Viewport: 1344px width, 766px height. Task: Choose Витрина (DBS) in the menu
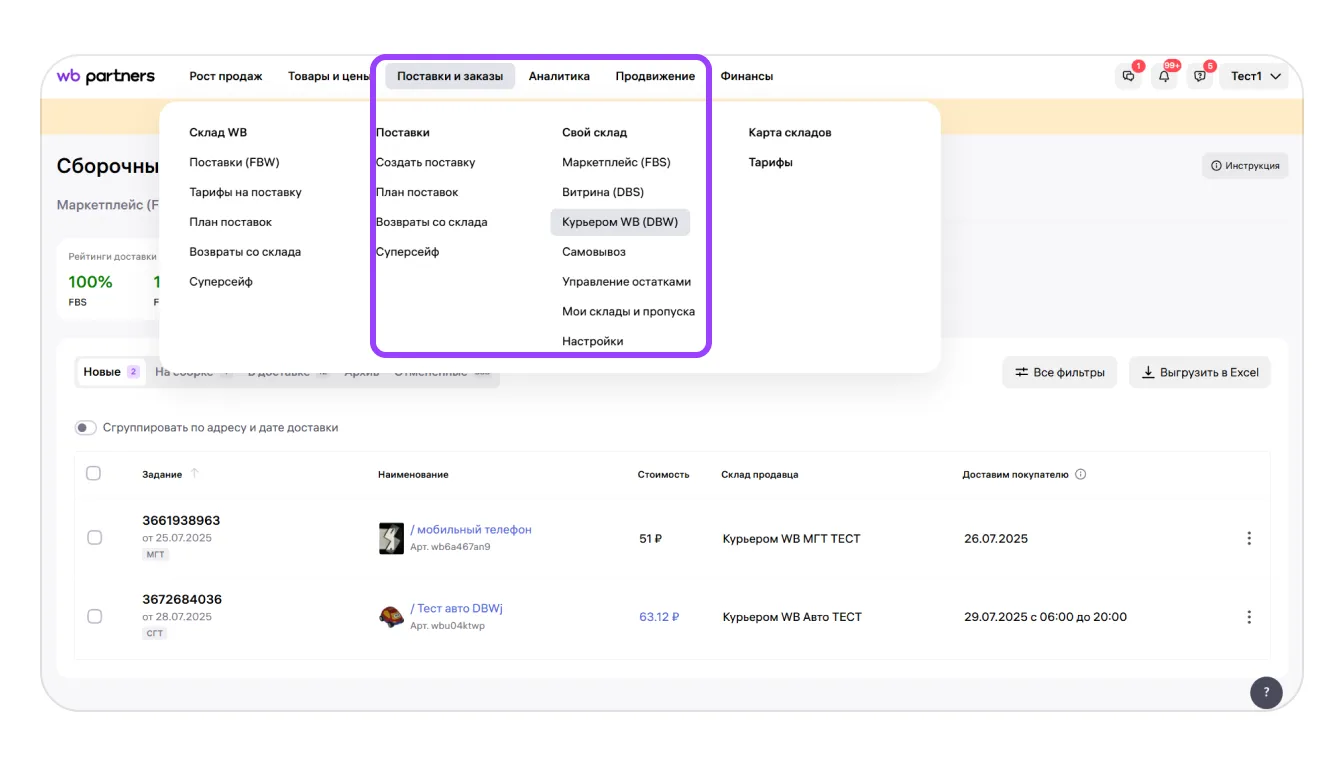click(603, 192)
